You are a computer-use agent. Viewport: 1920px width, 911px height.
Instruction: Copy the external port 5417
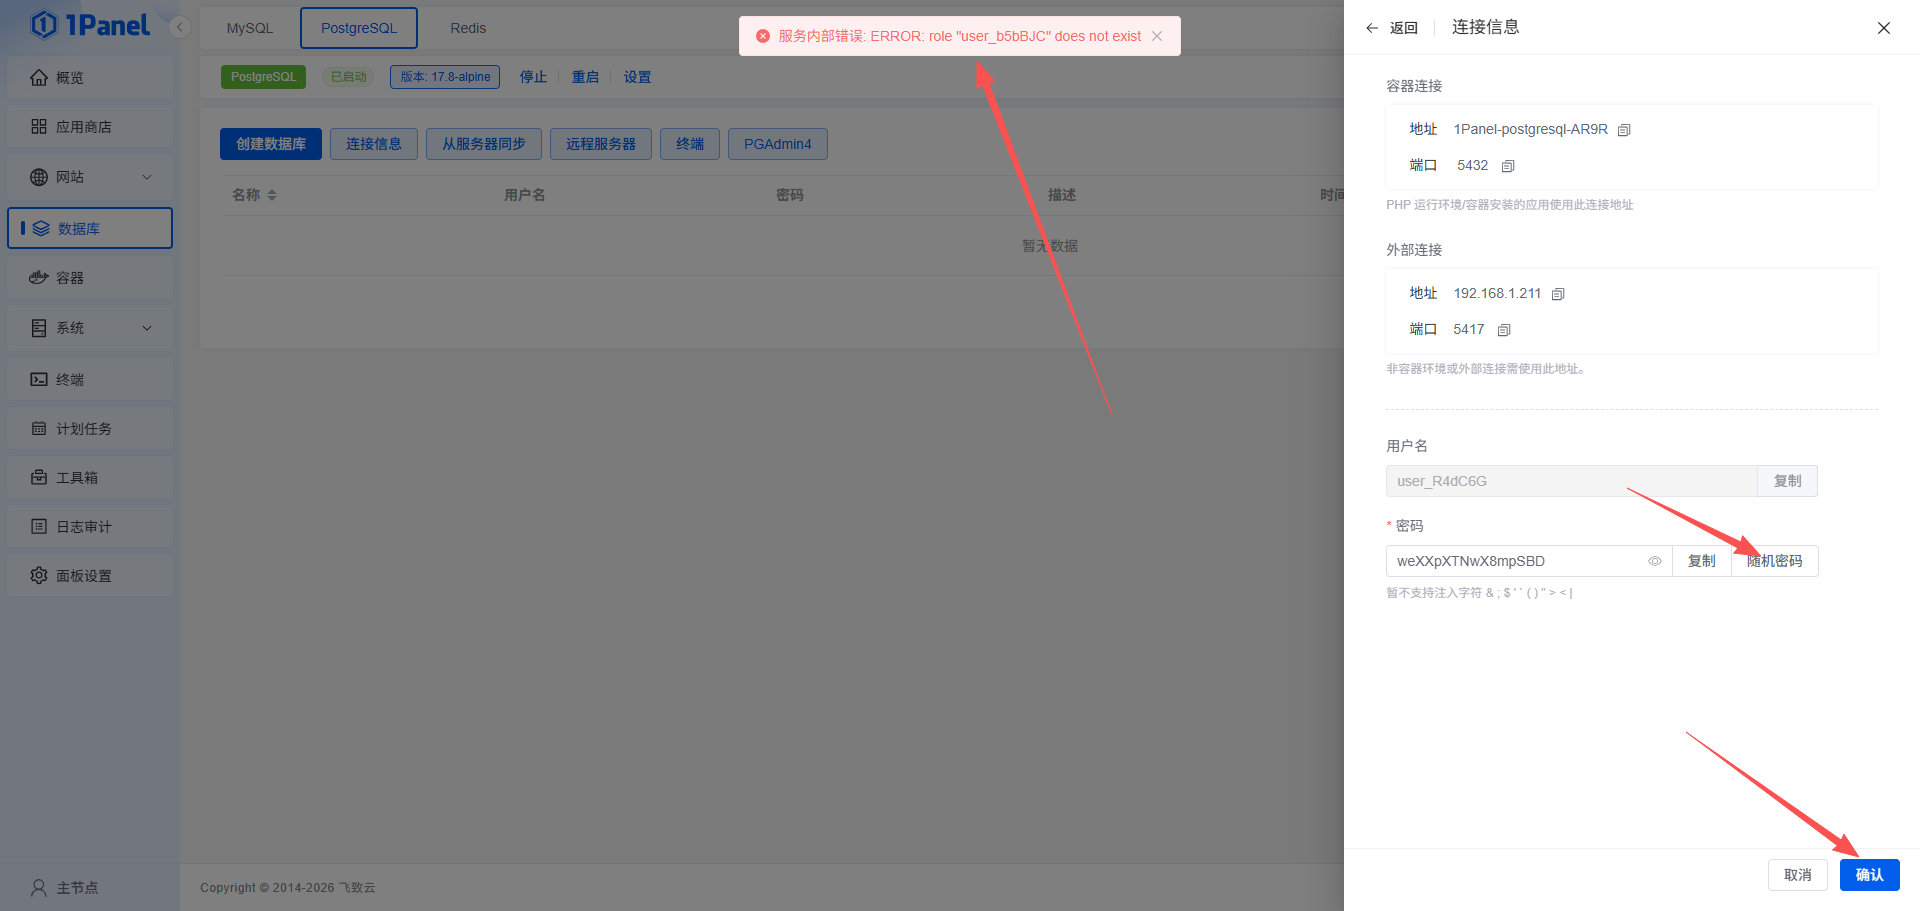point(1504,330)
